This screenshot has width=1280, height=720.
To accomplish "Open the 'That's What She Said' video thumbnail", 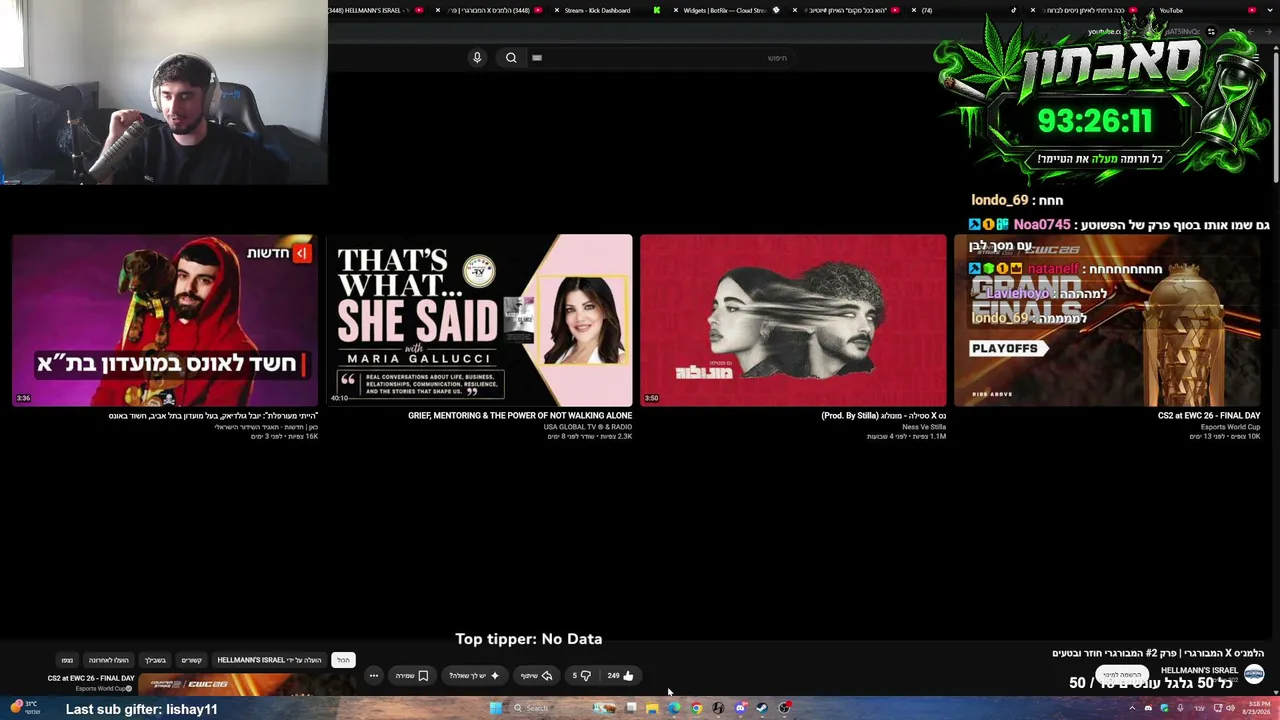I will (x=479, y=320).
